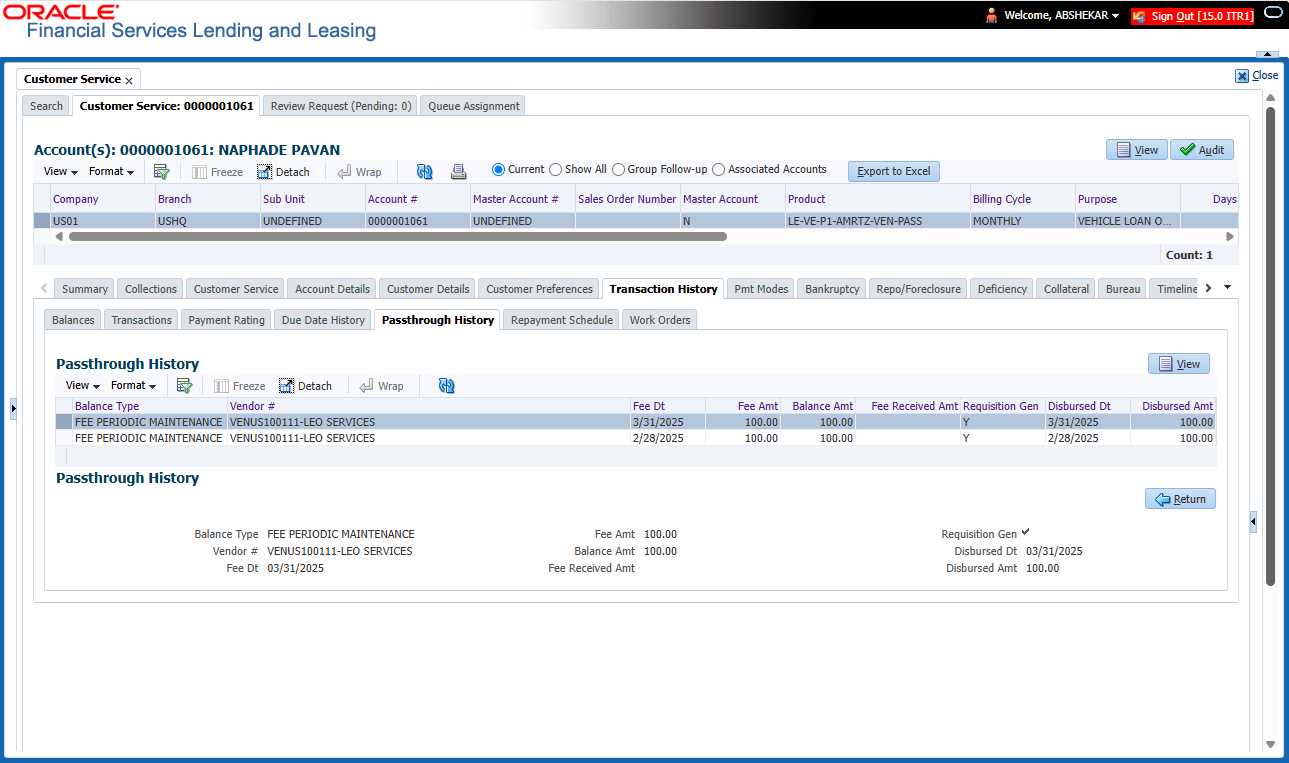The image size is (1289, 763).
Task: Open the Customer Preferences tab
Action: pos(540,289)
